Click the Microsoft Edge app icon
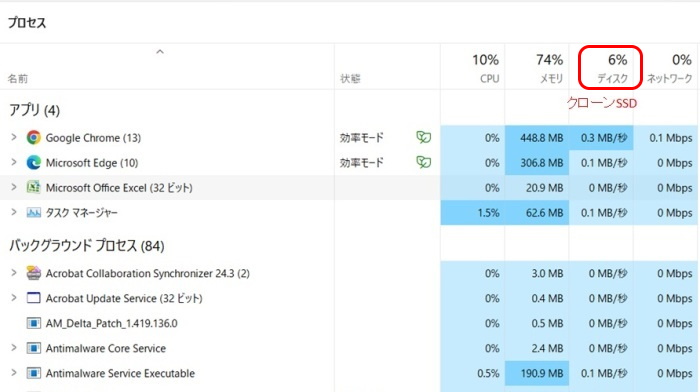This screenshot has width=700, height=392. click(33, 163)
